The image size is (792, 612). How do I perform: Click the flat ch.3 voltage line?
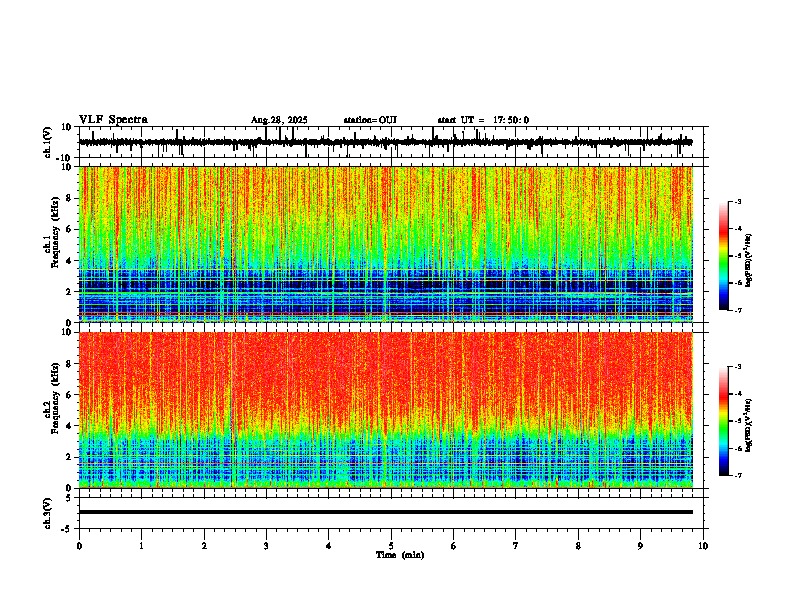click(386, 512)
